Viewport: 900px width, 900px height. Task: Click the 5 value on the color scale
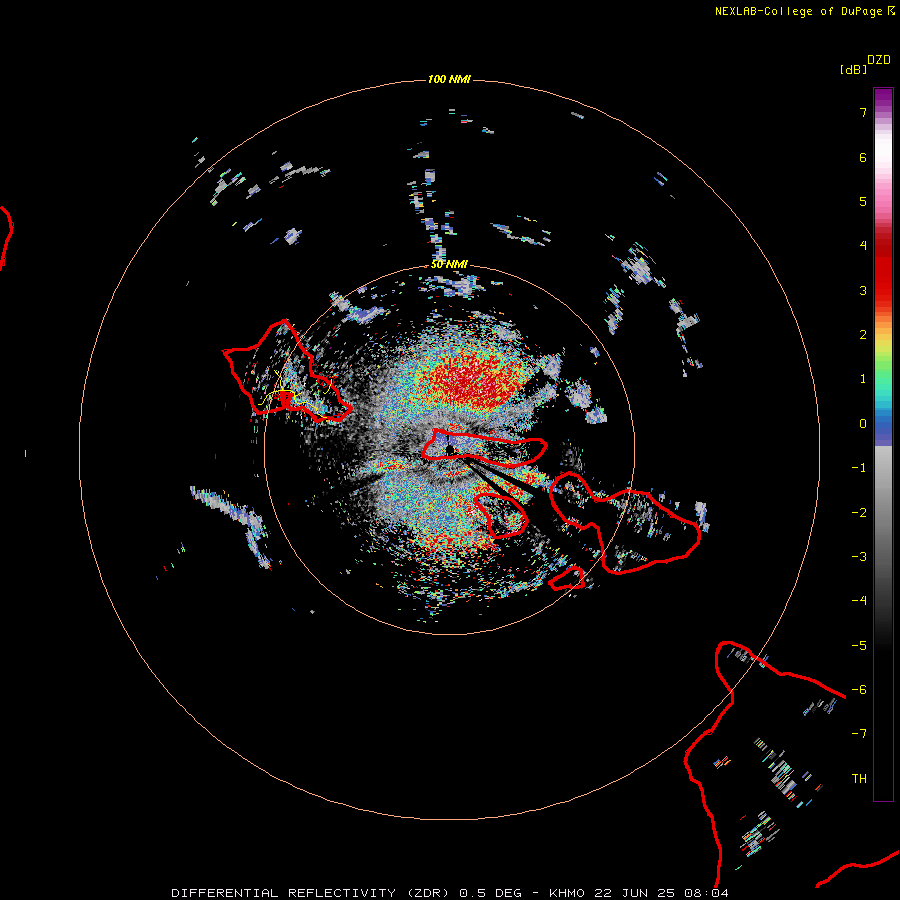coord(863,201)
